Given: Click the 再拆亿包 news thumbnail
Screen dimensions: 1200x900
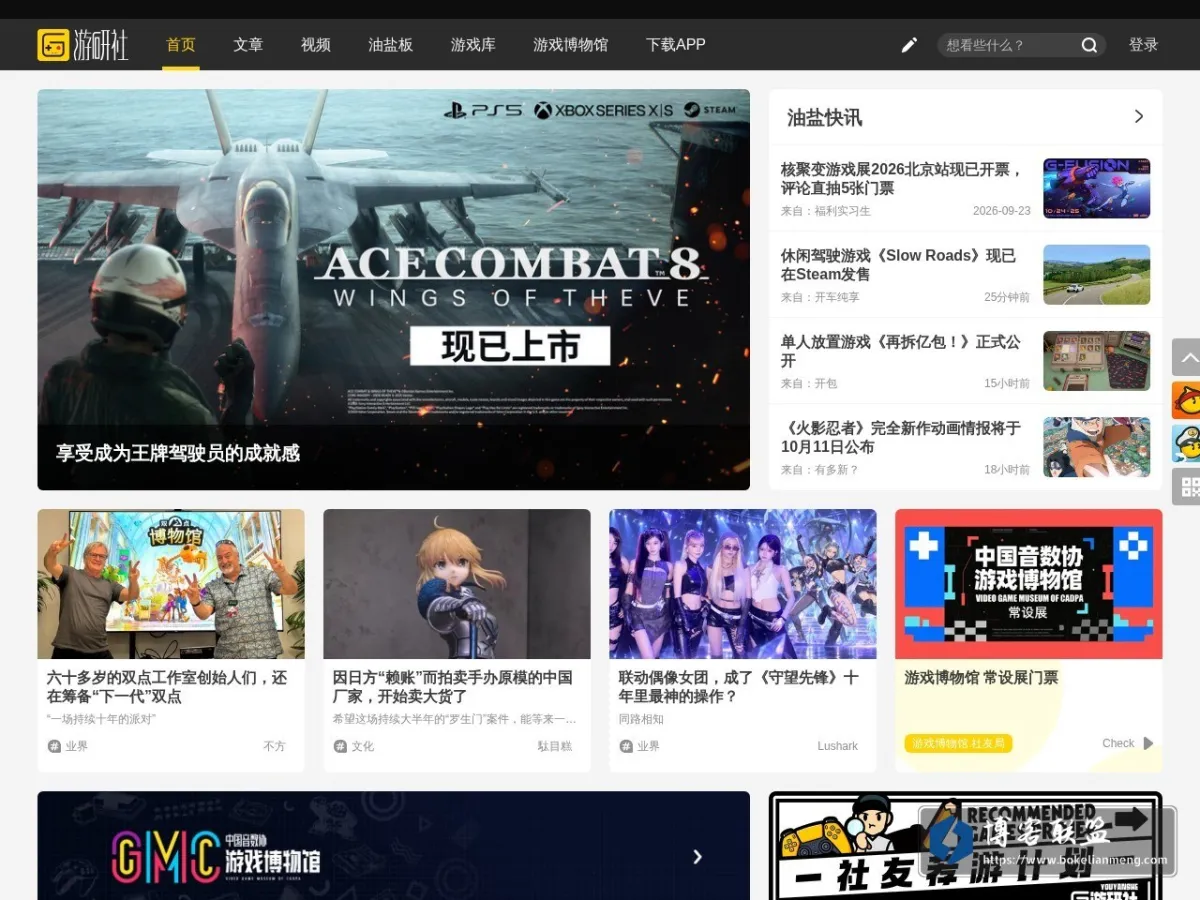Looking at the screenshot, I should [1096, 361].
